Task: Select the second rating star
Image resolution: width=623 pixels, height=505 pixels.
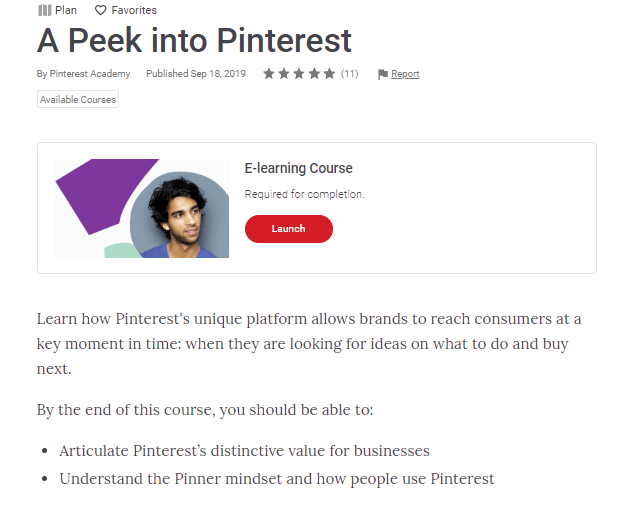Action: click(284, 74)
